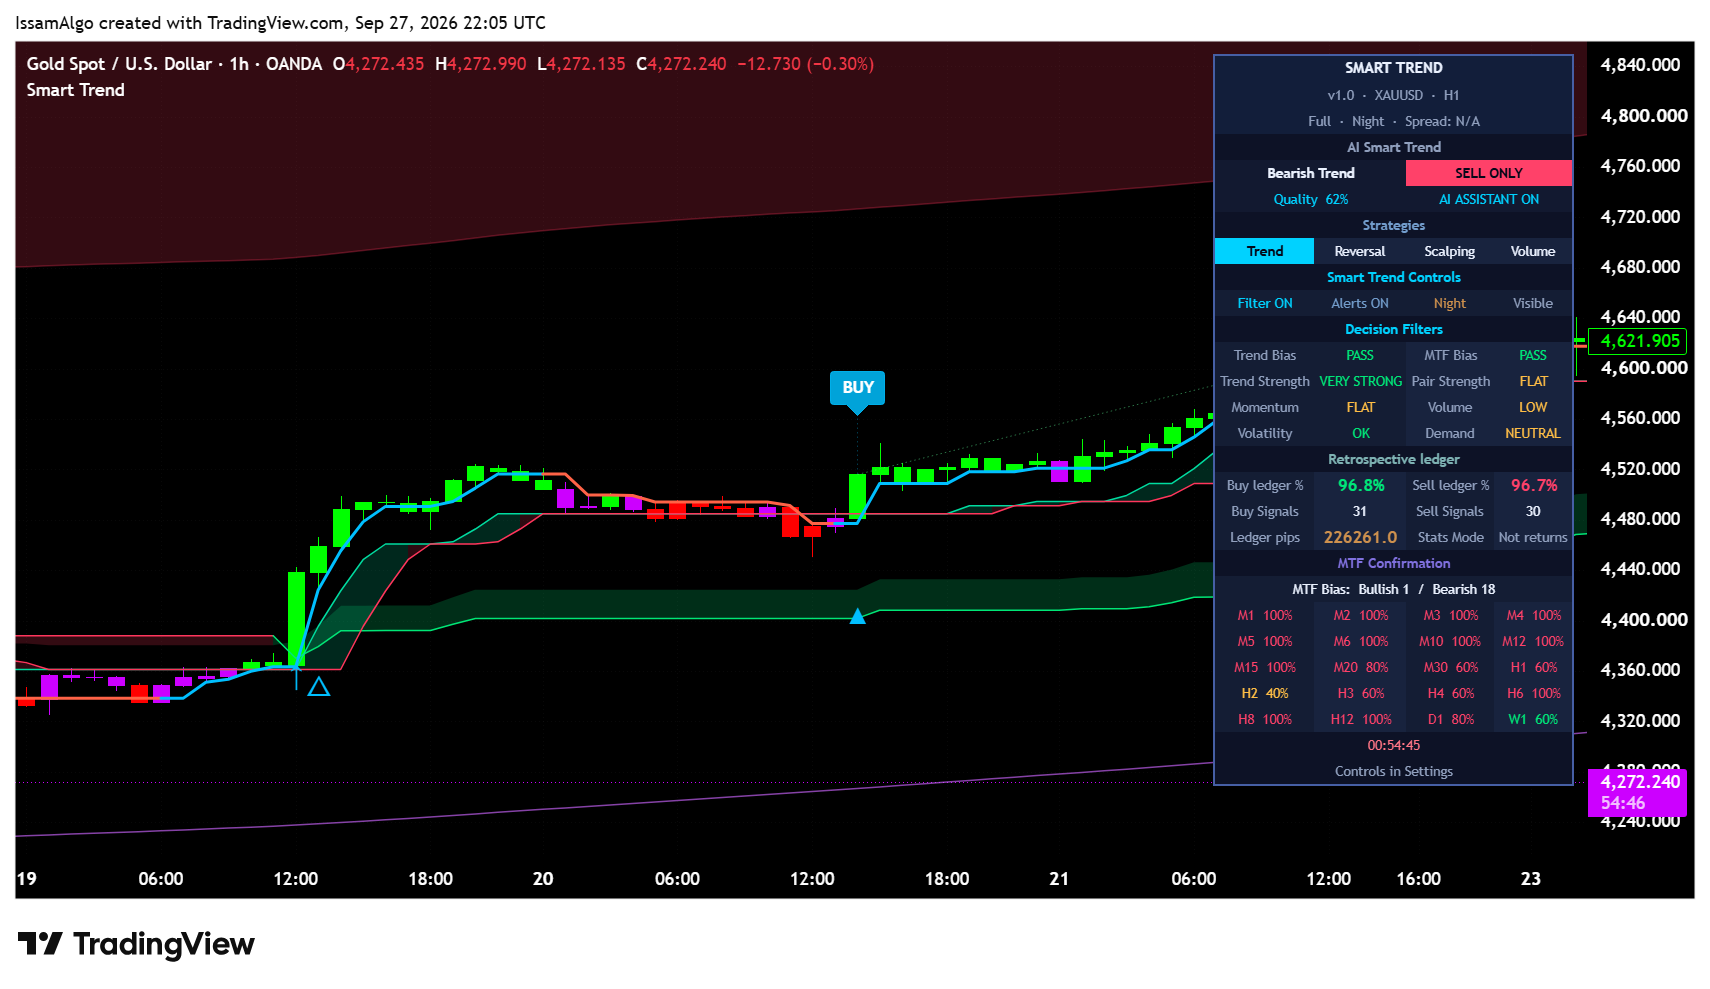Click the Smart Trend indicator title
Image resolution: width=1710 pixels, height=989 pixels.
tap(76, 90)
